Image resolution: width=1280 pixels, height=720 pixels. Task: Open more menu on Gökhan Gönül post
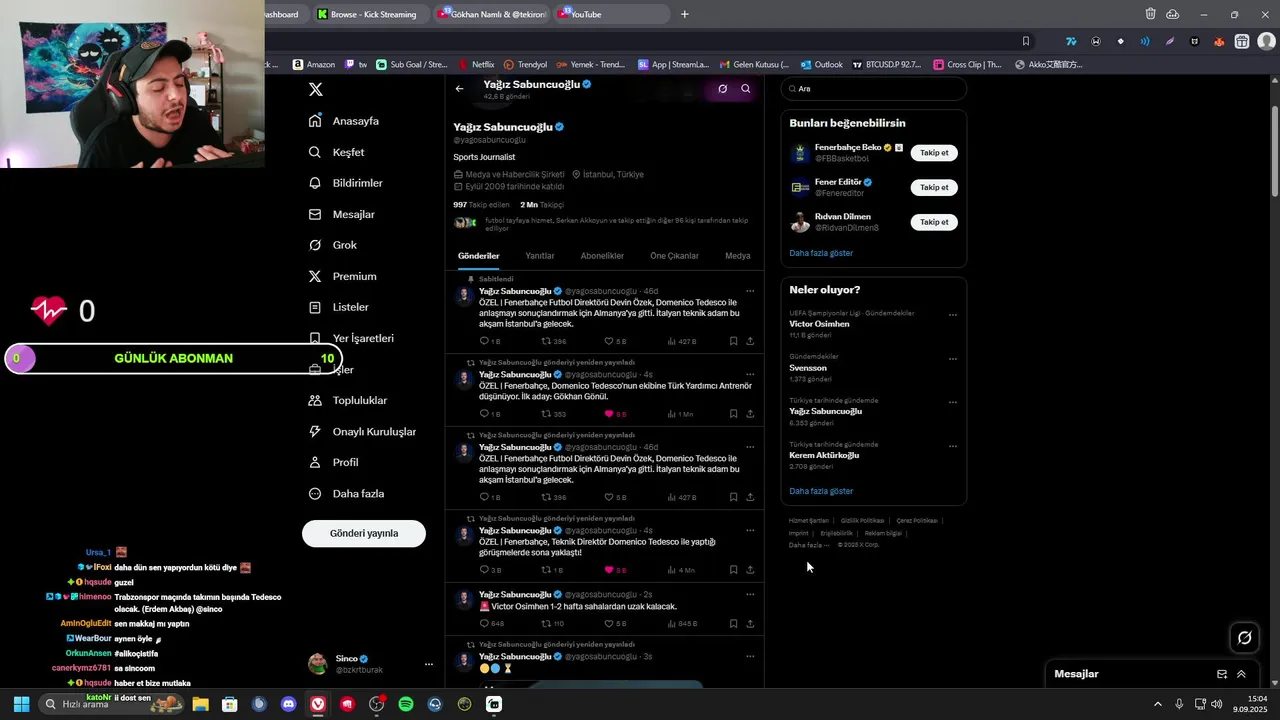click(x=750, y=374)
